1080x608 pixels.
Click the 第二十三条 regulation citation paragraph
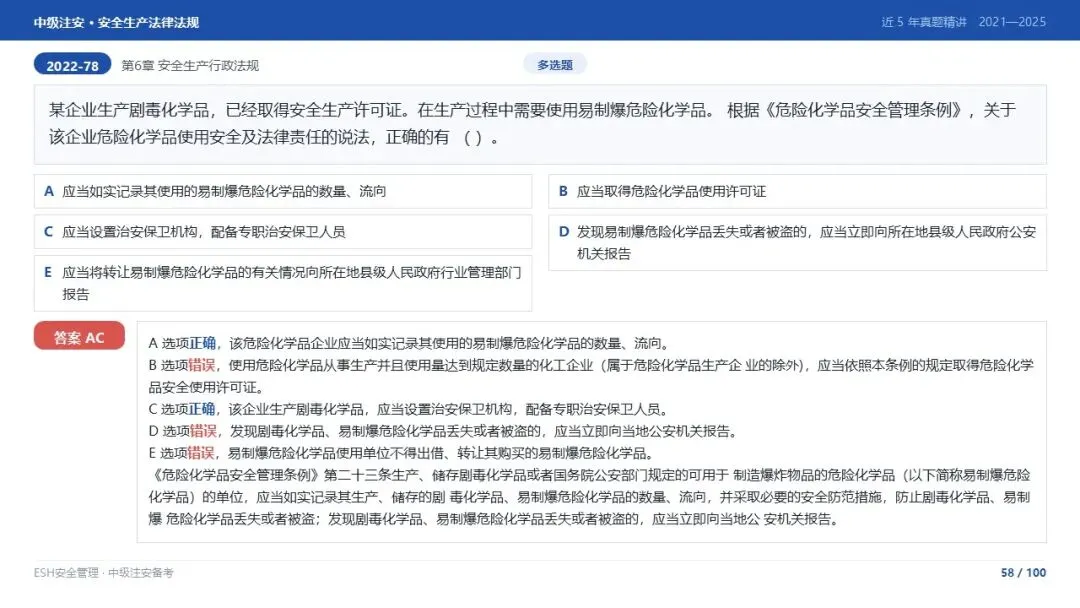(x=590, y=497)
